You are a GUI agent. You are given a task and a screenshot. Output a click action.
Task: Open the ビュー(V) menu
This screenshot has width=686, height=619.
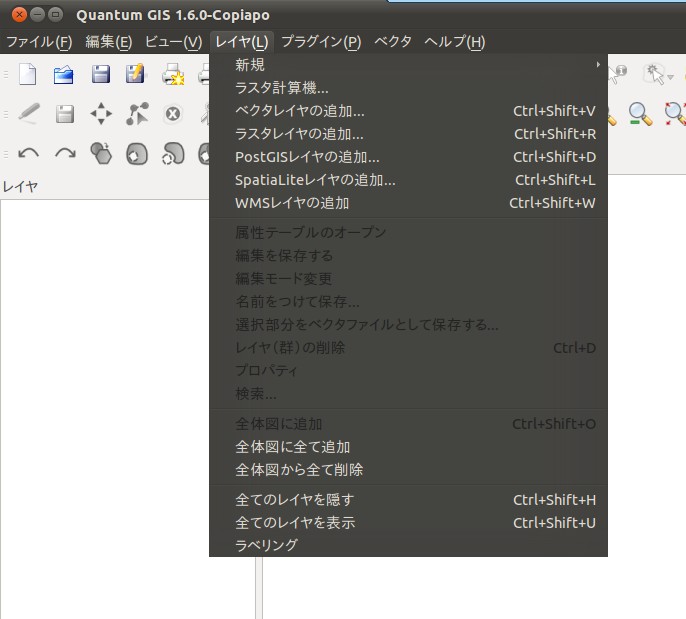click(x=174, y=42)
